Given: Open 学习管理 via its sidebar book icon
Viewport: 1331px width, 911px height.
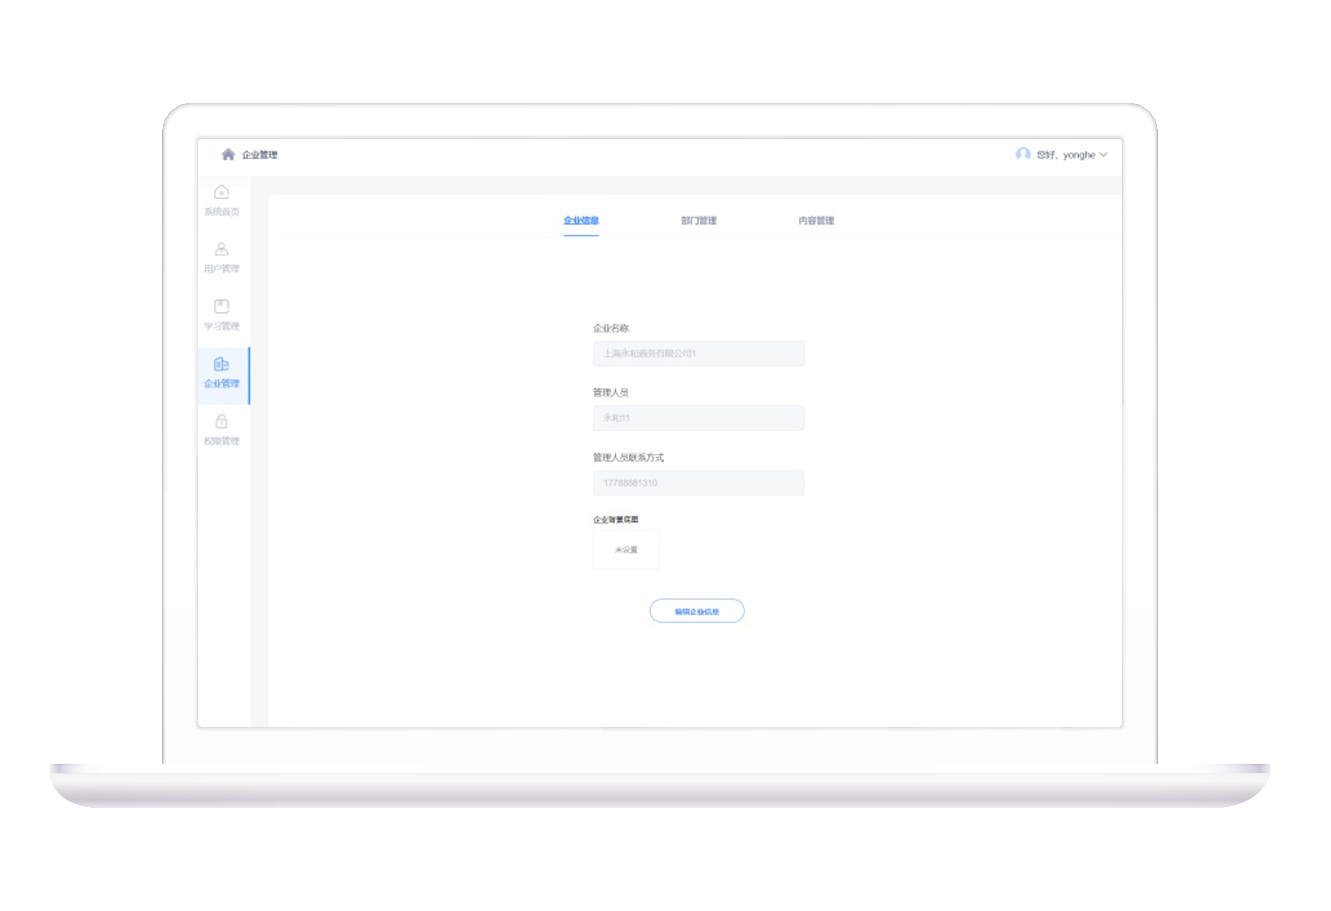Looking at the screenshot, I should [222, 306].
